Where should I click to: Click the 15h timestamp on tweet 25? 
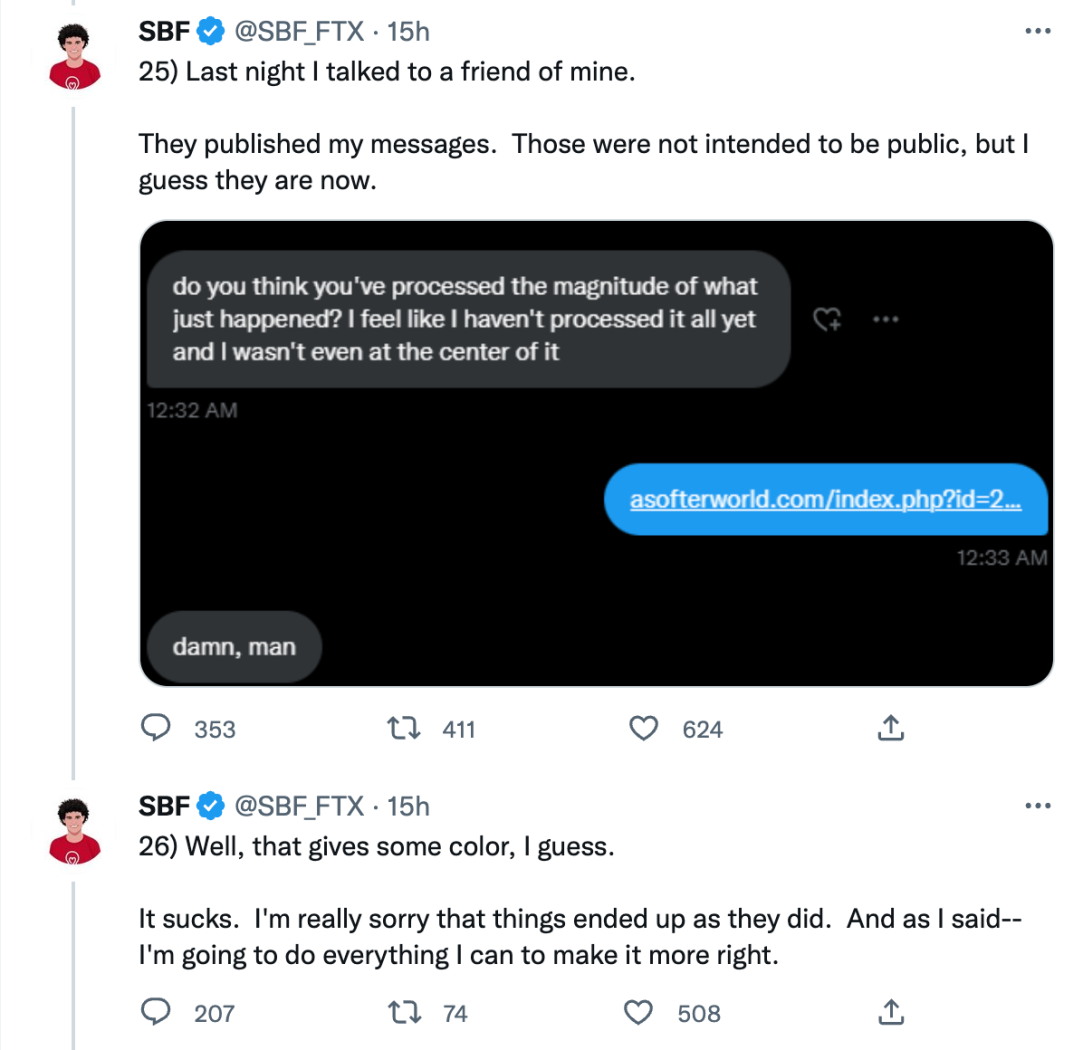tap(408, 31)
